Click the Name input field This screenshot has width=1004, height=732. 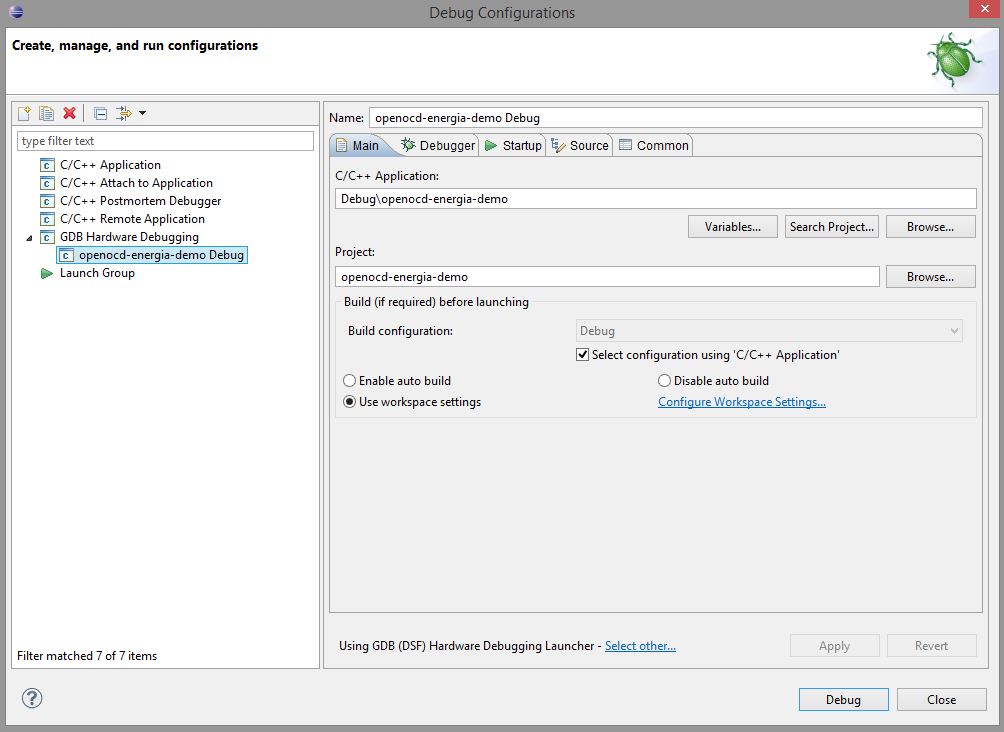tap(676, 118)
